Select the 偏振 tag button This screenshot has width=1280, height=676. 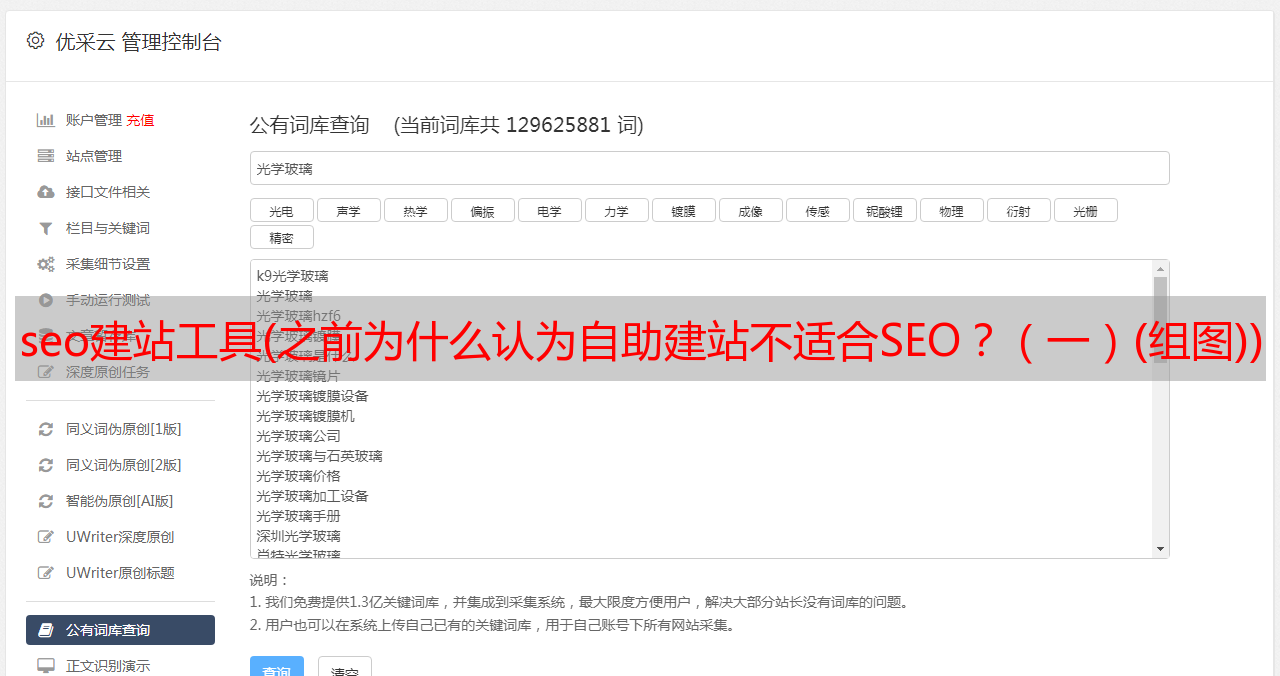(x=483, y=210)
